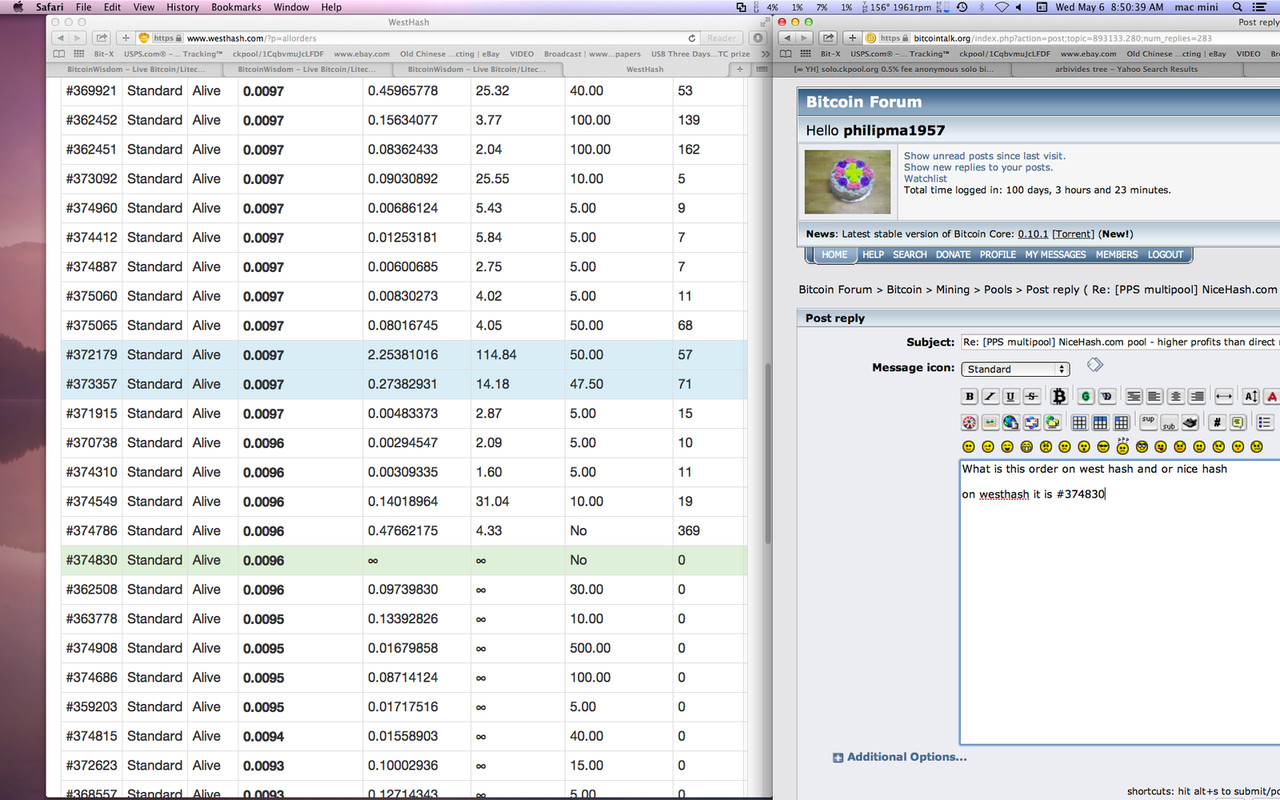
Task: Insert table row icon in editor
Action: (x=1100, y=422)
